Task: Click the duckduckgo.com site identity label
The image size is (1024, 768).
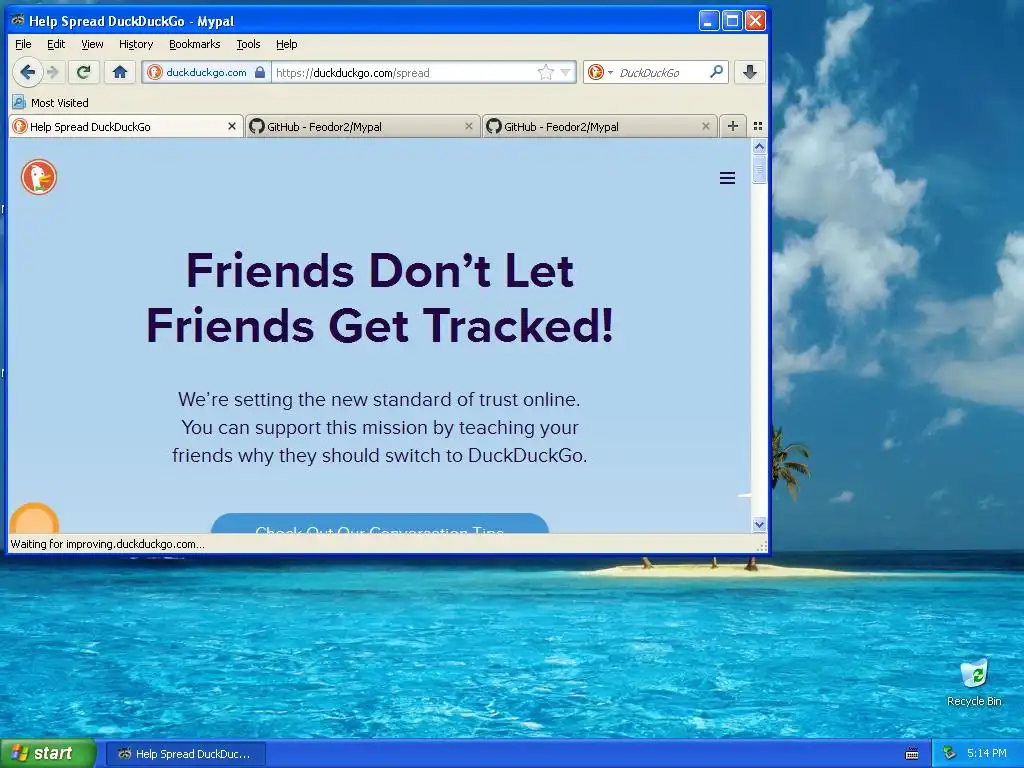Action: pyautogui.click(x=206, y=72)
